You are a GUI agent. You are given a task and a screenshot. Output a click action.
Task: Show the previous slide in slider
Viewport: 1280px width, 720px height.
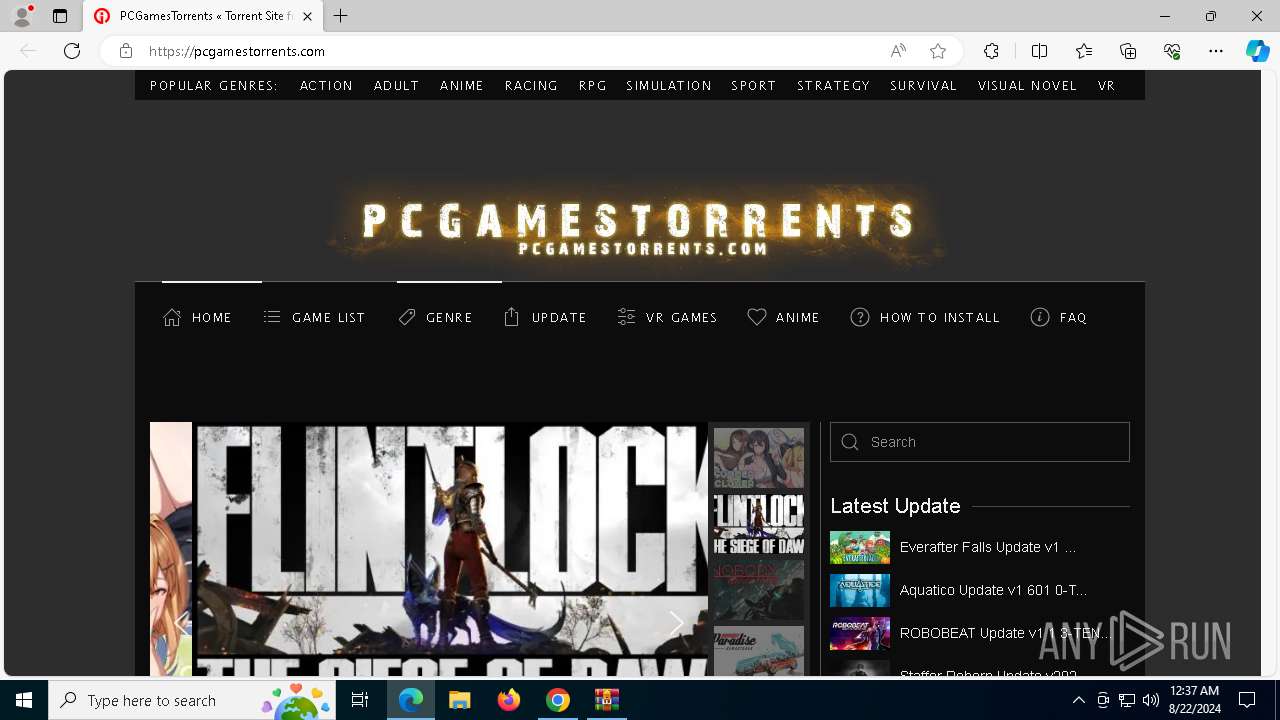181,623
